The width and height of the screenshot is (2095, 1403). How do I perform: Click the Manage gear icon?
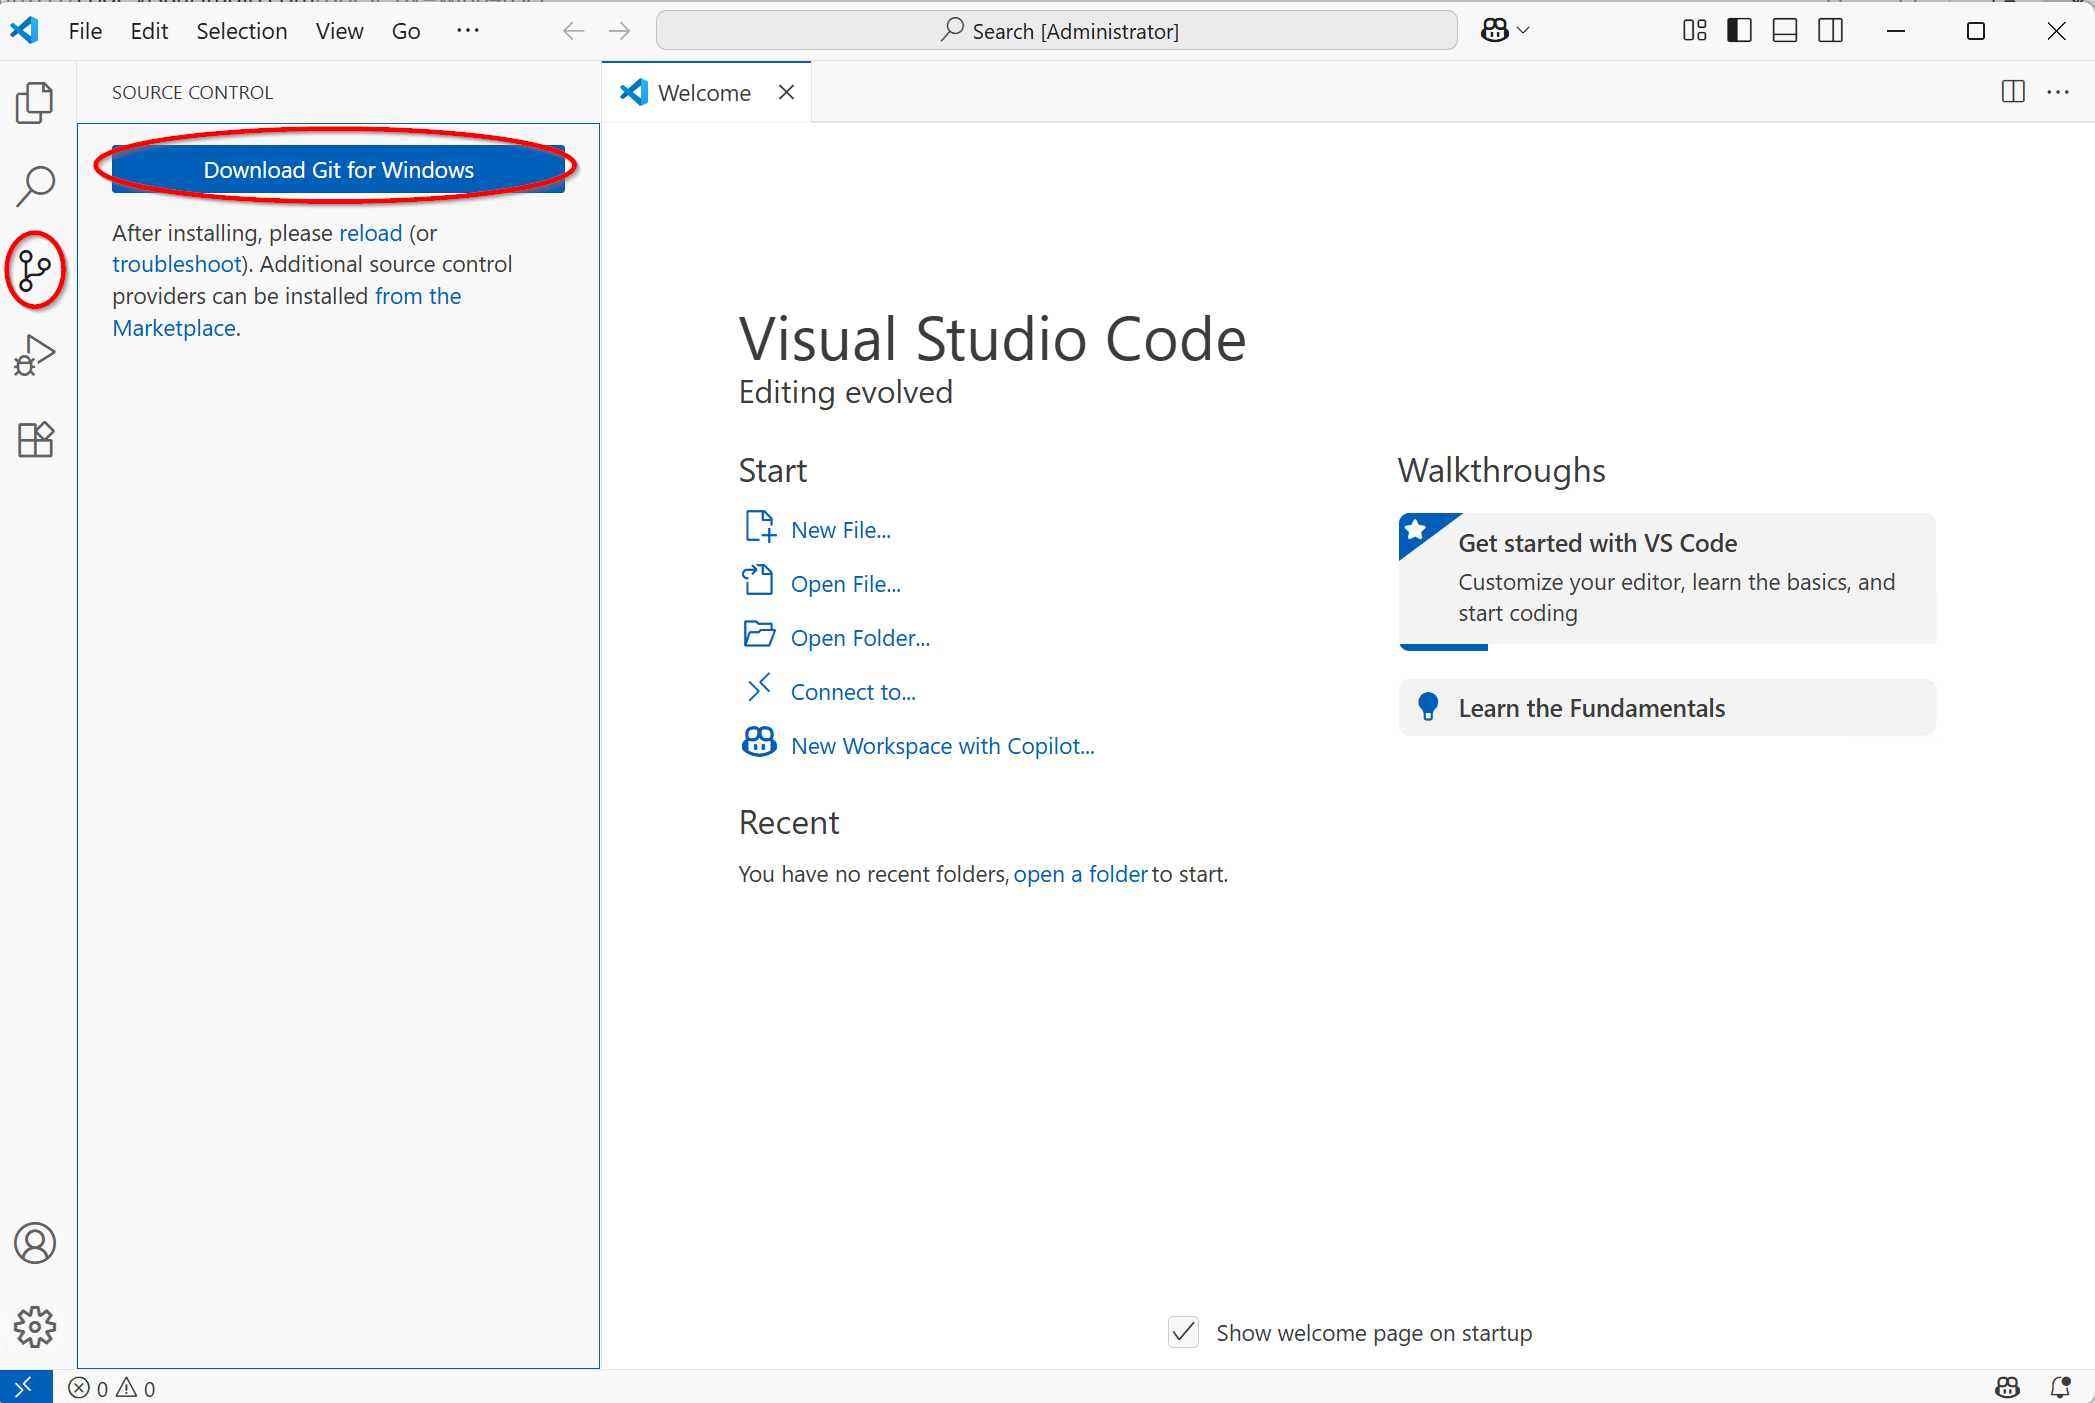[35, 1327]
